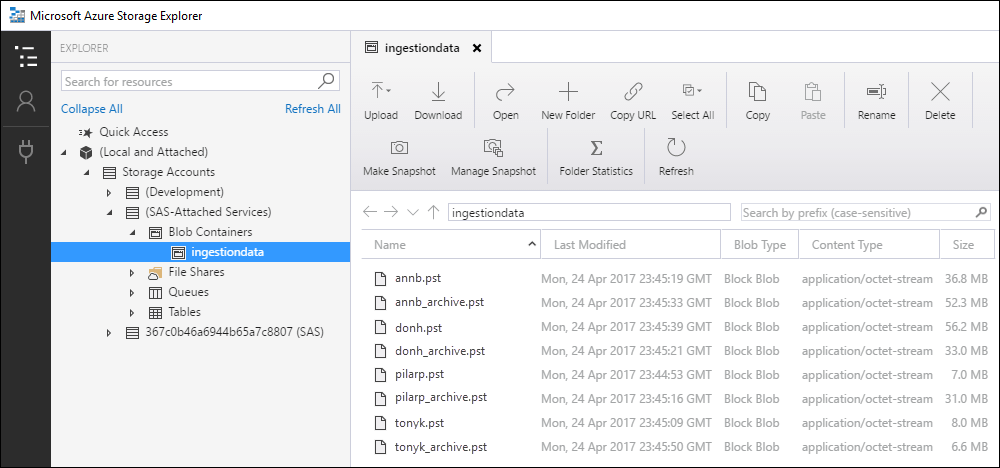
Task: Expand the File Shares node
Action: tap(131, 272)
